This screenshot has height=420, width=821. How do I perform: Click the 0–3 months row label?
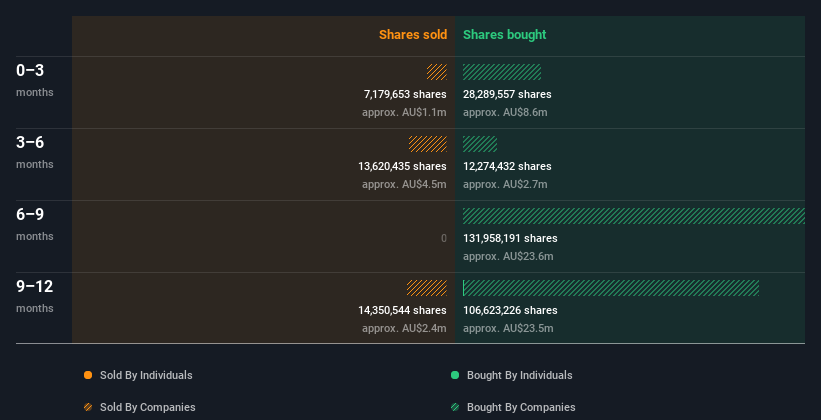click(x=35, y=80)
